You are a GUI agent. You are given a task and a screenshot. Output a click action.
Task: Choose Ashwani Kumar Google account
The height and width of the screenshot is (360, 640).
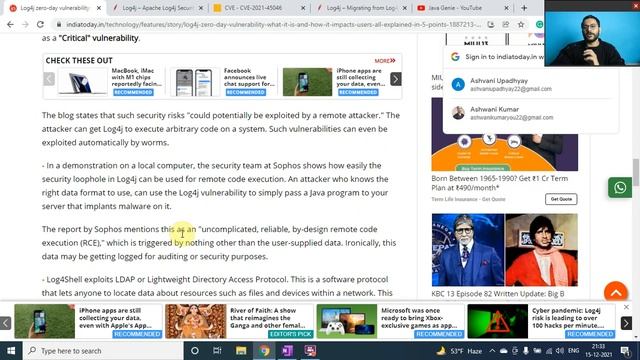click(x=530, y=113)
